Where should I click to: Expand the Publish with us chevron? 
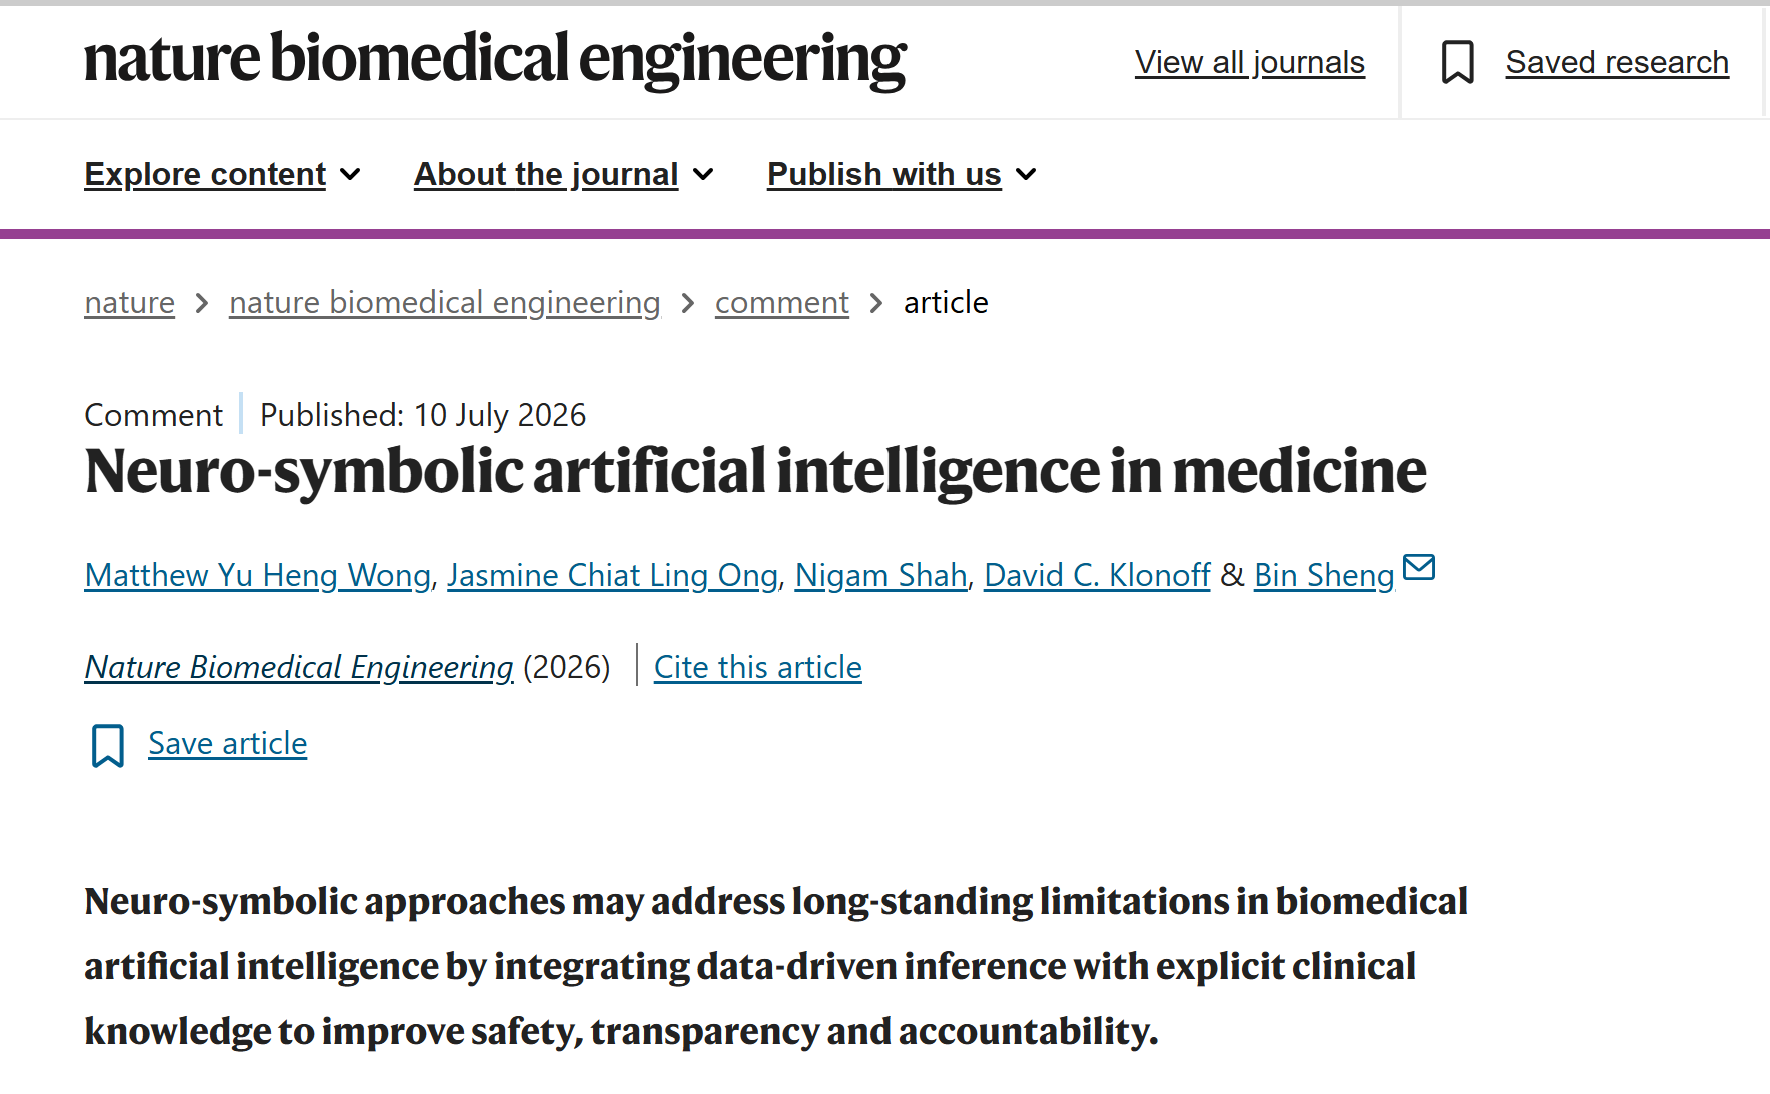(x=1026, y=175)
